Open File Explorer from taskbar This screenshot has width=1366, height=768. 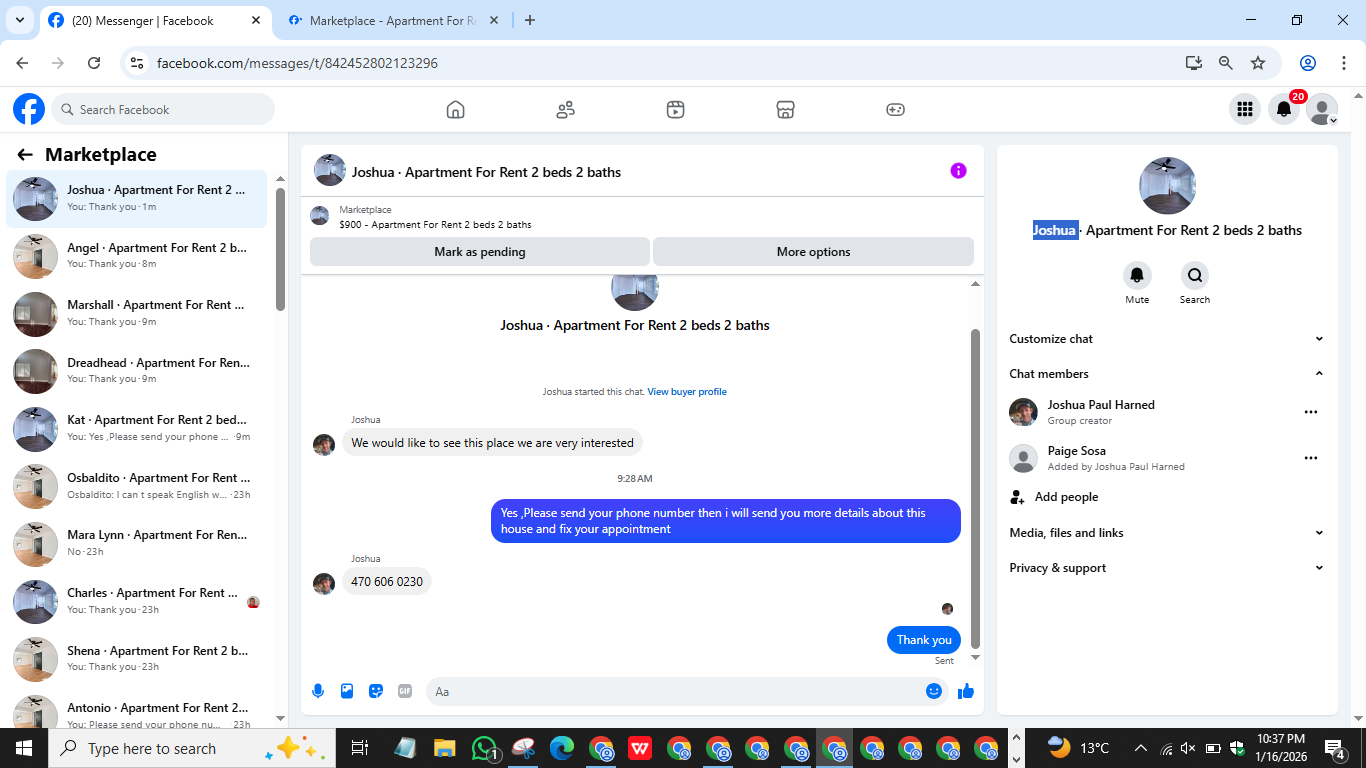click(x=445, y=748)
